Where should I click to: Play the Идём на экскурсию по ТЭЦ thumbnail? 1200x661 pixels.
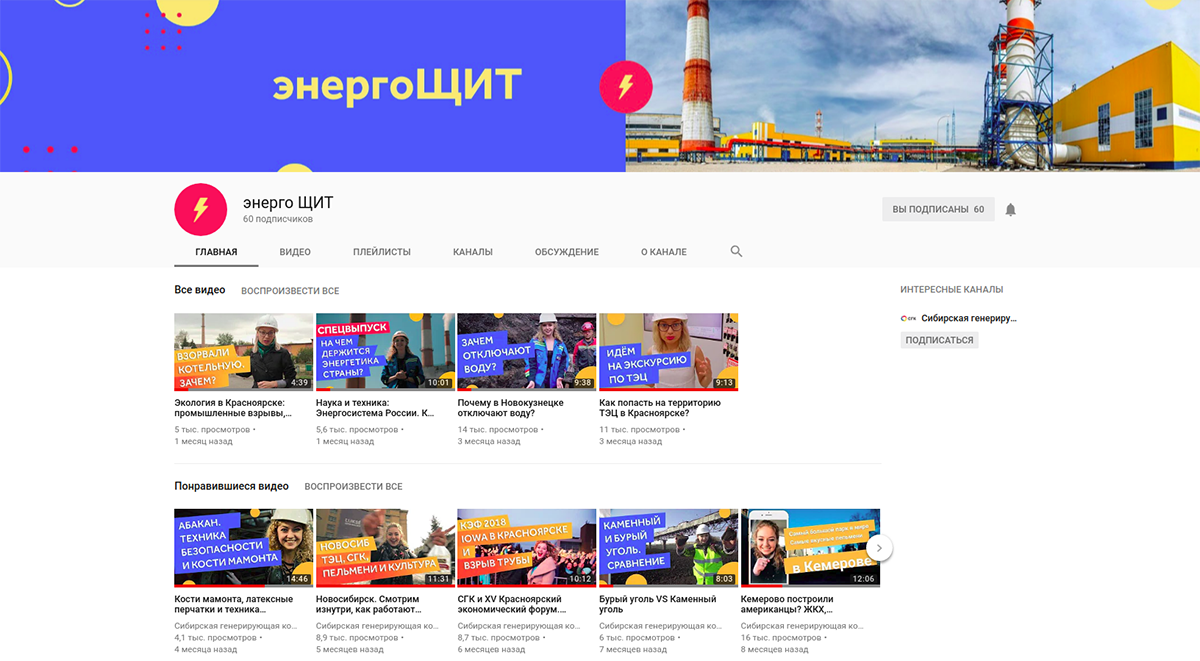coord(669,352)
